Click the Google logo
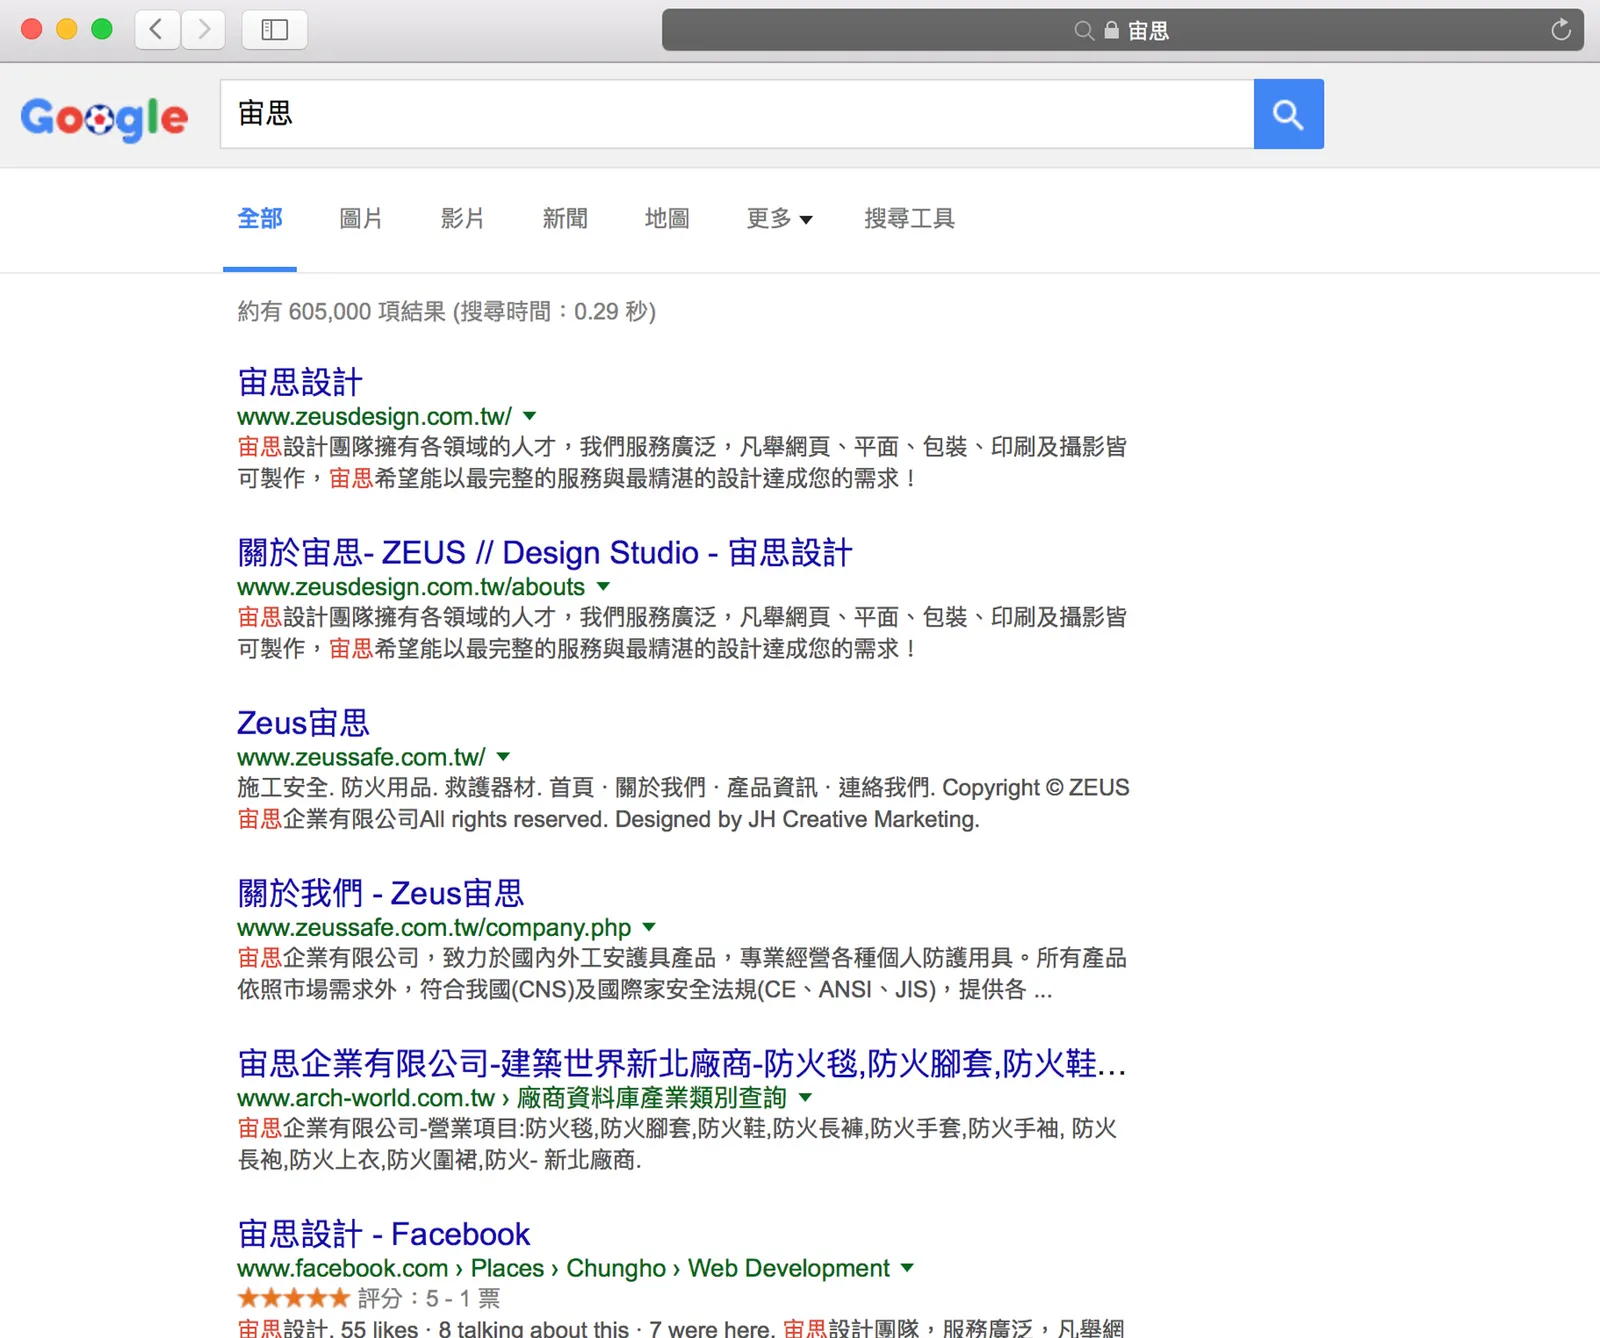The image size is (1600, 1338). pos(104,118)
